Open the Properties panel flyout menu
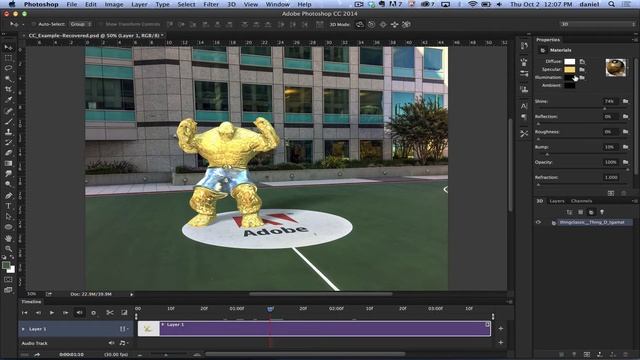Screen dimensions: 640x360 click(634, 40)
